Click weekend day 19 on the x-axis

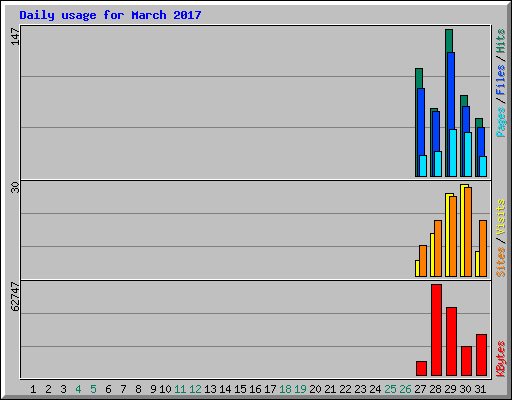300,389
